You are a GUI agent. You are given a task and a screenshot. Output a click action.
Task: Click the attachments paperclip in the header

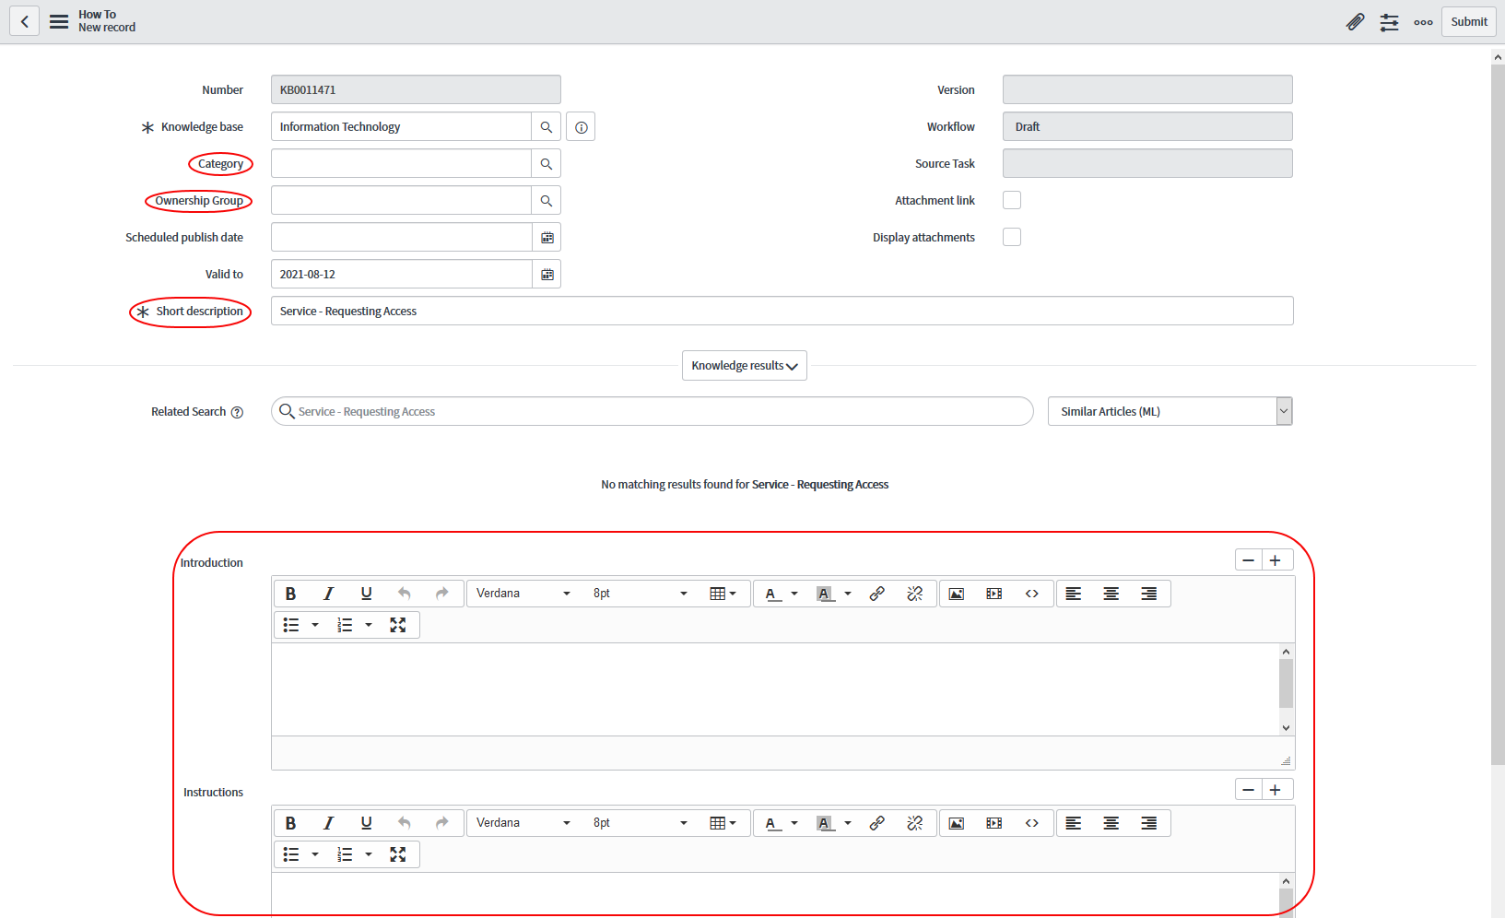(x=1355, y=21)
